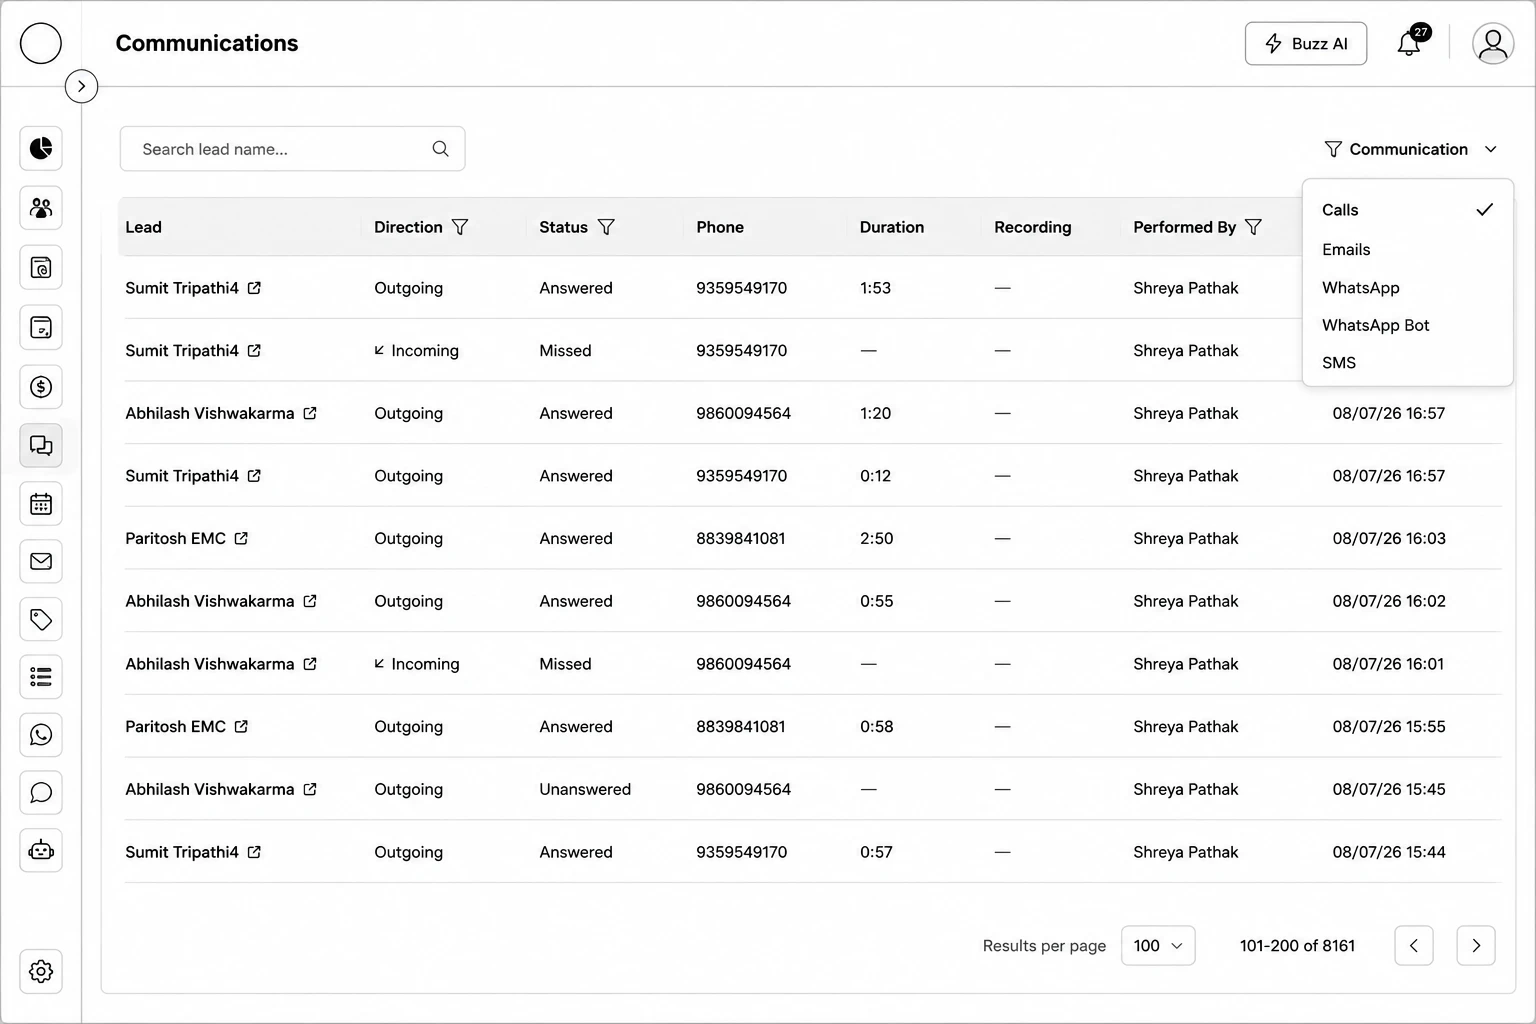Open the document clock sidebar icon
The width and height of the screenshot is (1536, 1024).
click(x=41, y=268)
